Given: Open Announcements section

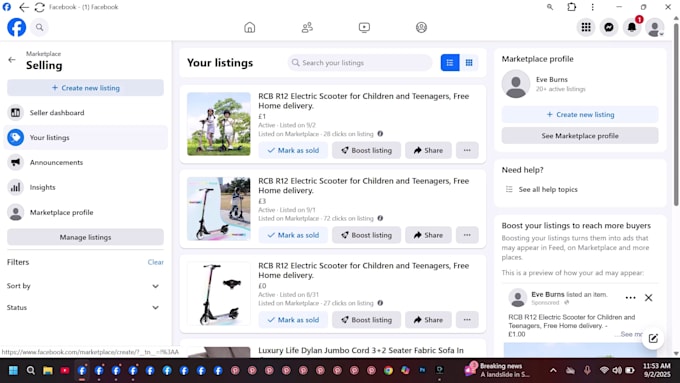Looking at the screenshot, I should pos(85,163).
